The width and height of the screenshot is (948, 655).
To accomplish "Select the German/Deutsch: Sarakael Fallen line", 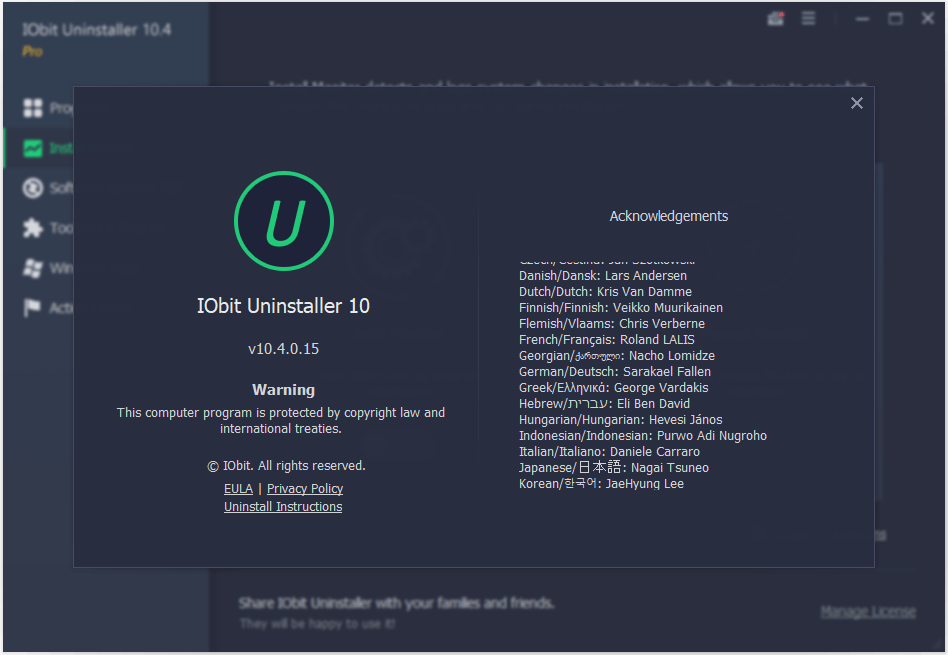I will [615, 371].
